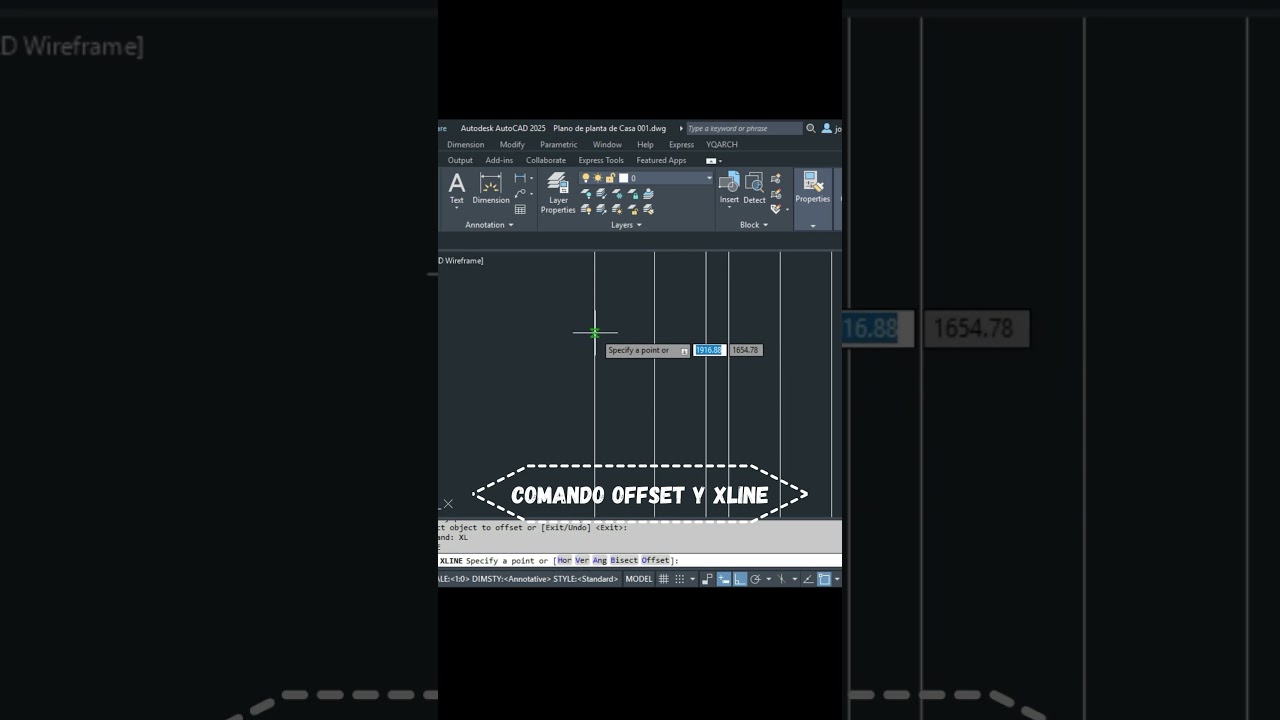Select the Text tool in Annotation panel
Image resolution: width=1280 pixels, height=720 pixels.
[x=456, y=187]
